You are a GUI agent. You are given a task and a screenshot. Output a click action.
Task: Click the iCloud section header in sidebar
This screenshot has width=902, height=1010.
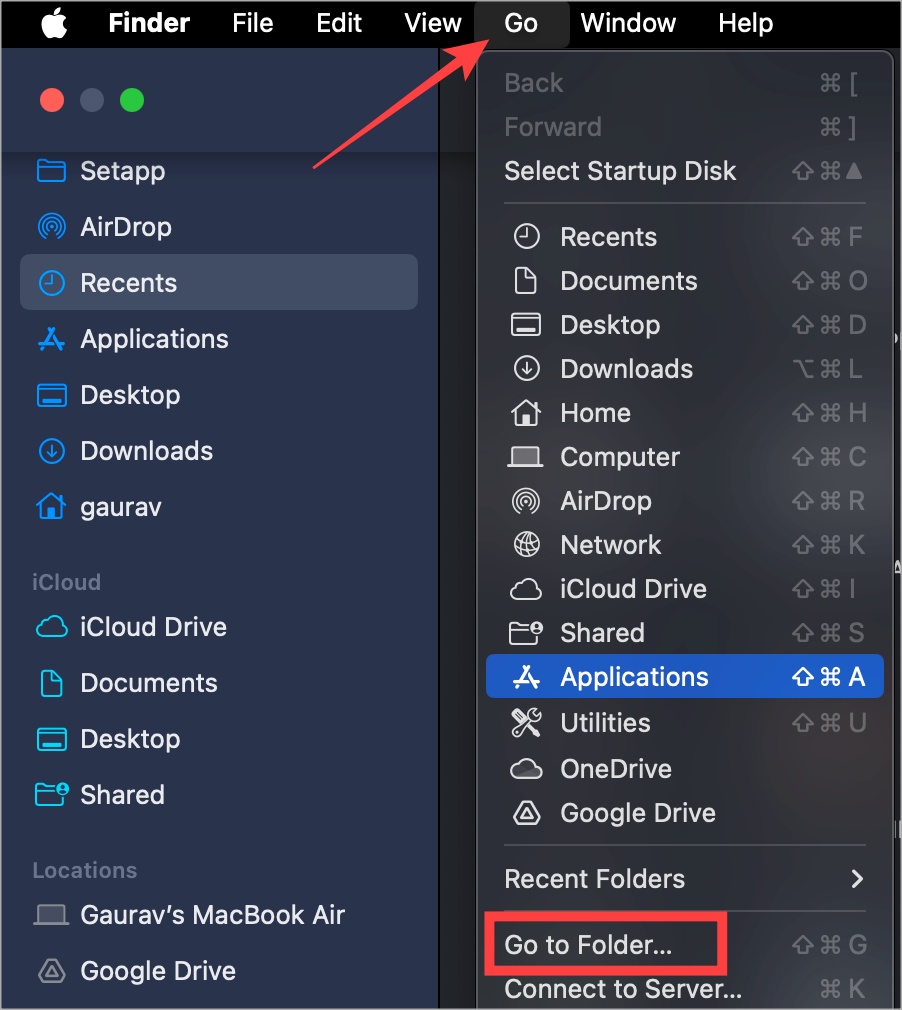(66, 582)
